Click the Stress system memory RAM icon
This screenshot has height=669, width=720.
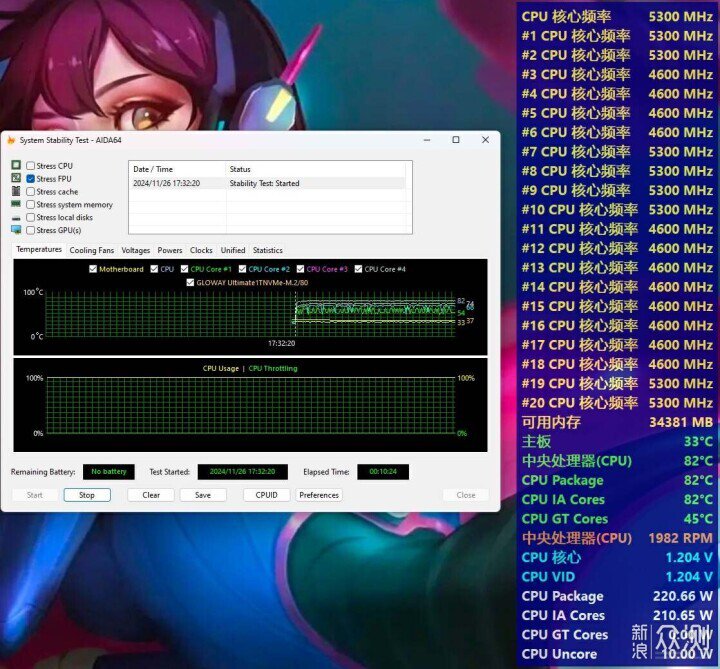16,203
